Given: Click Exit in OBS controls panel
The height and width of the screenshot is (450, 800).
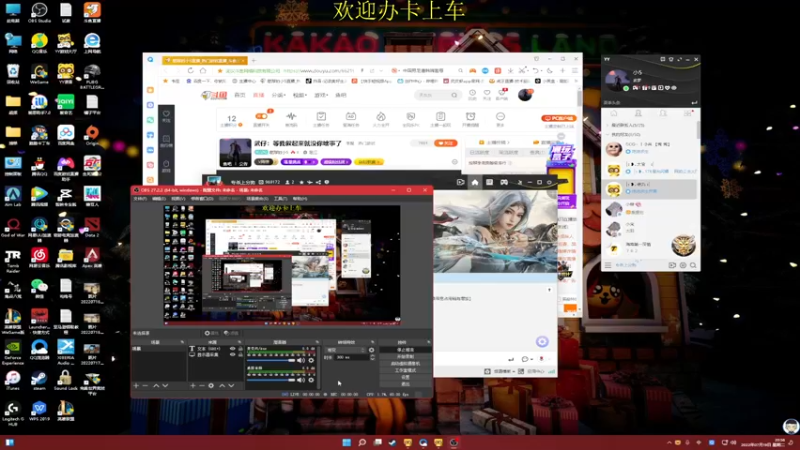Looking at the screenshot, I should pyautogui.click(x=406, y=384).
